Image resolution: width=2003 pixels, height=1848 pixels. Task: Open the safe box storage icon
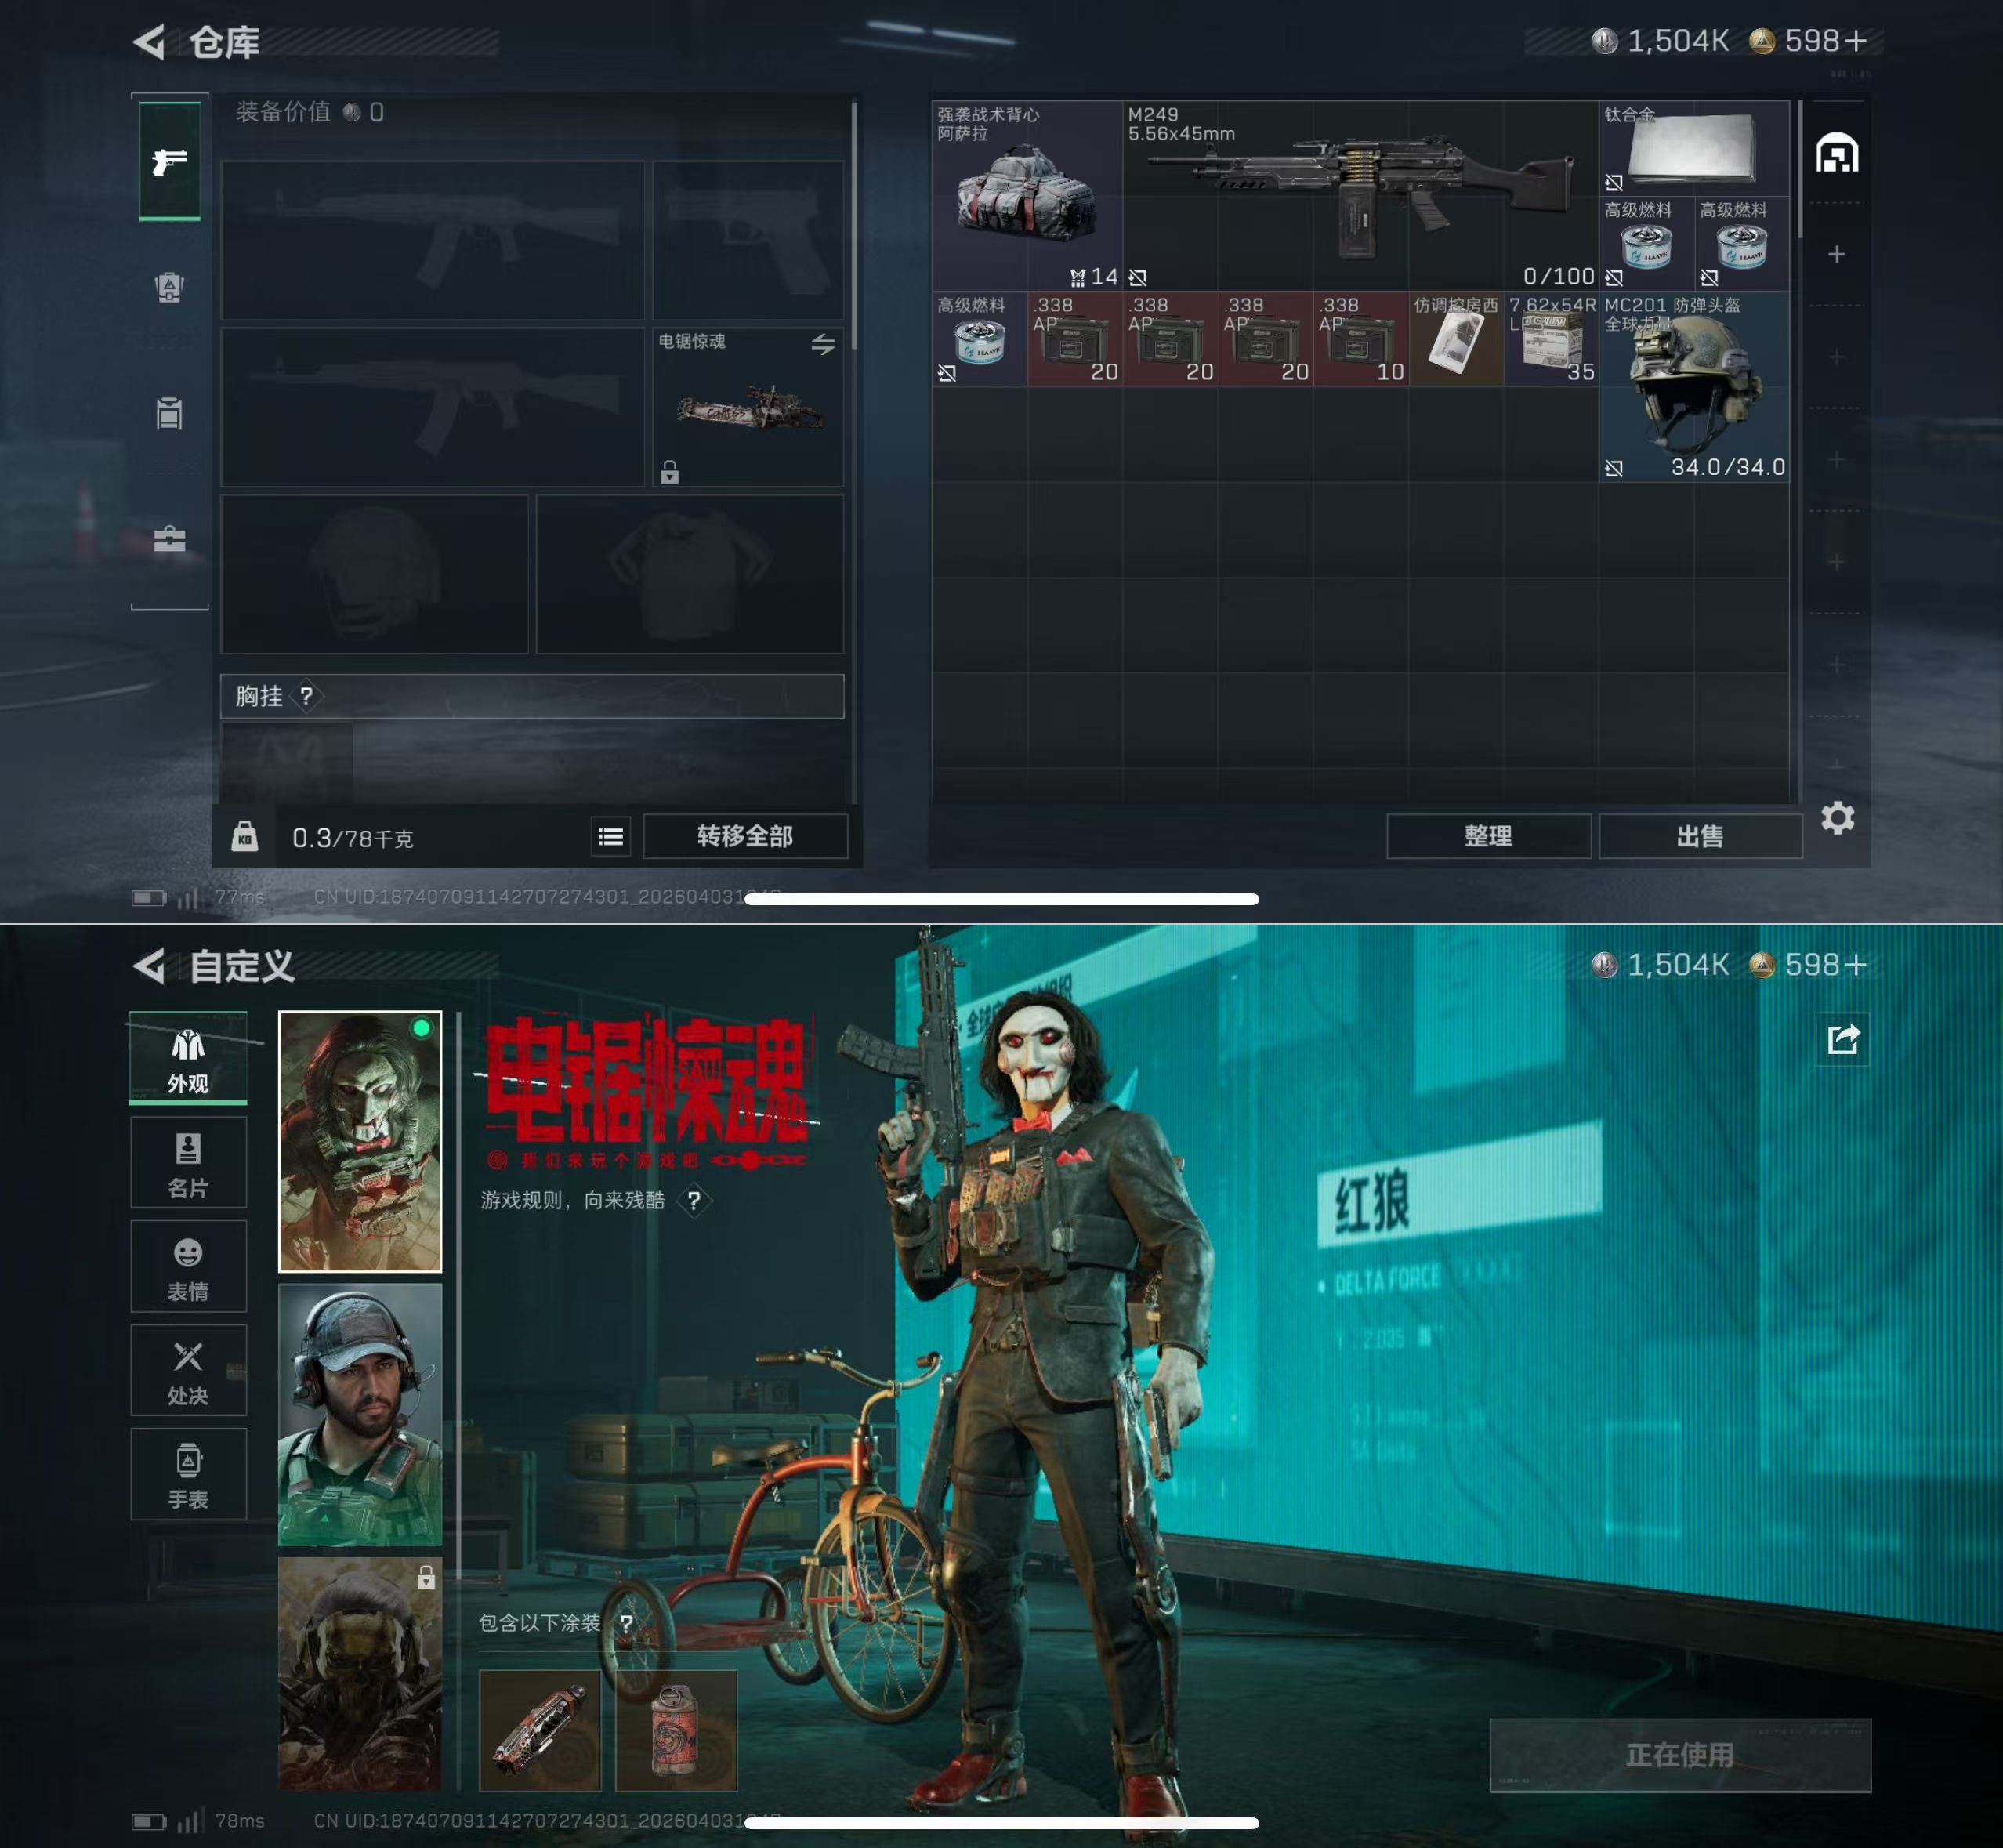(1837, 154)
